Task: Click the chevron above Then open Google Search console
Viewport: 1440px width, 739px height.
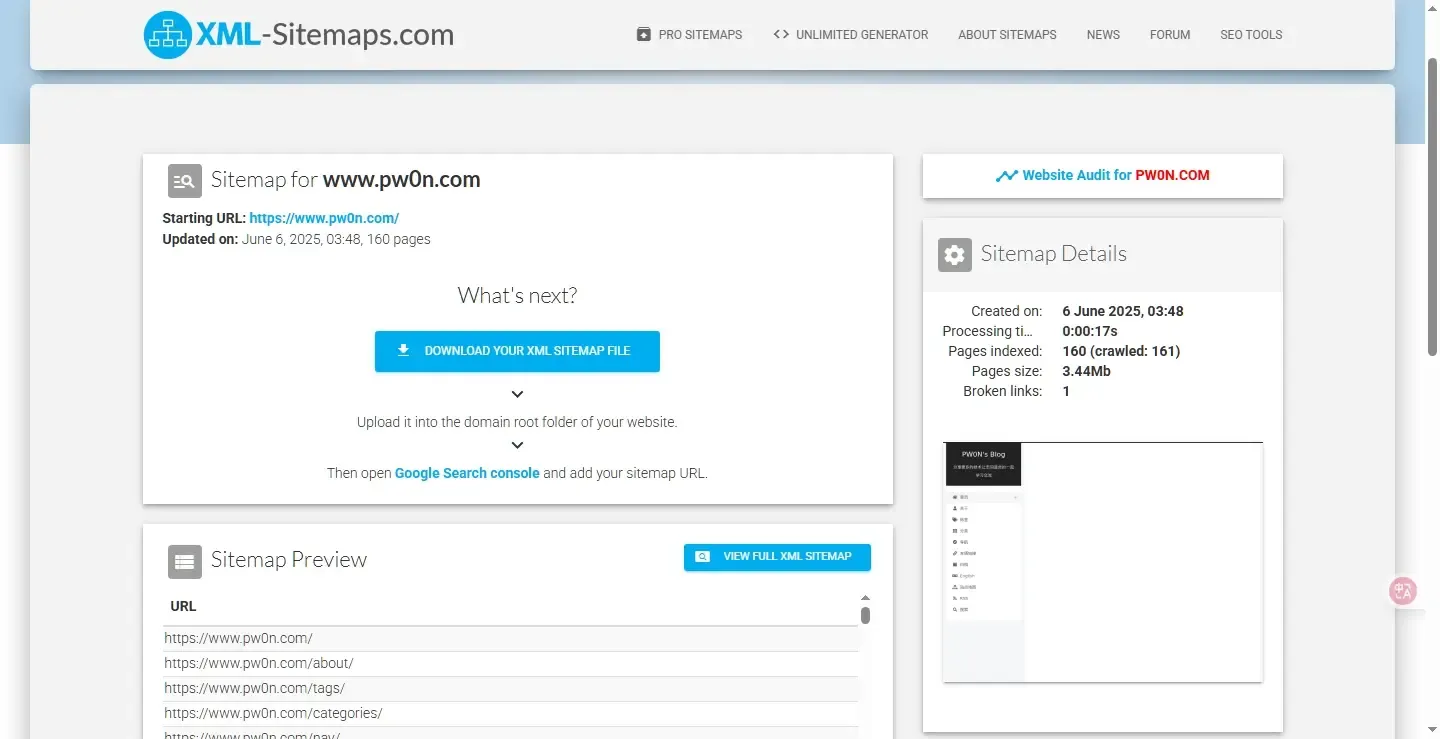Action: pyautogui.click(x=517, y=445)
